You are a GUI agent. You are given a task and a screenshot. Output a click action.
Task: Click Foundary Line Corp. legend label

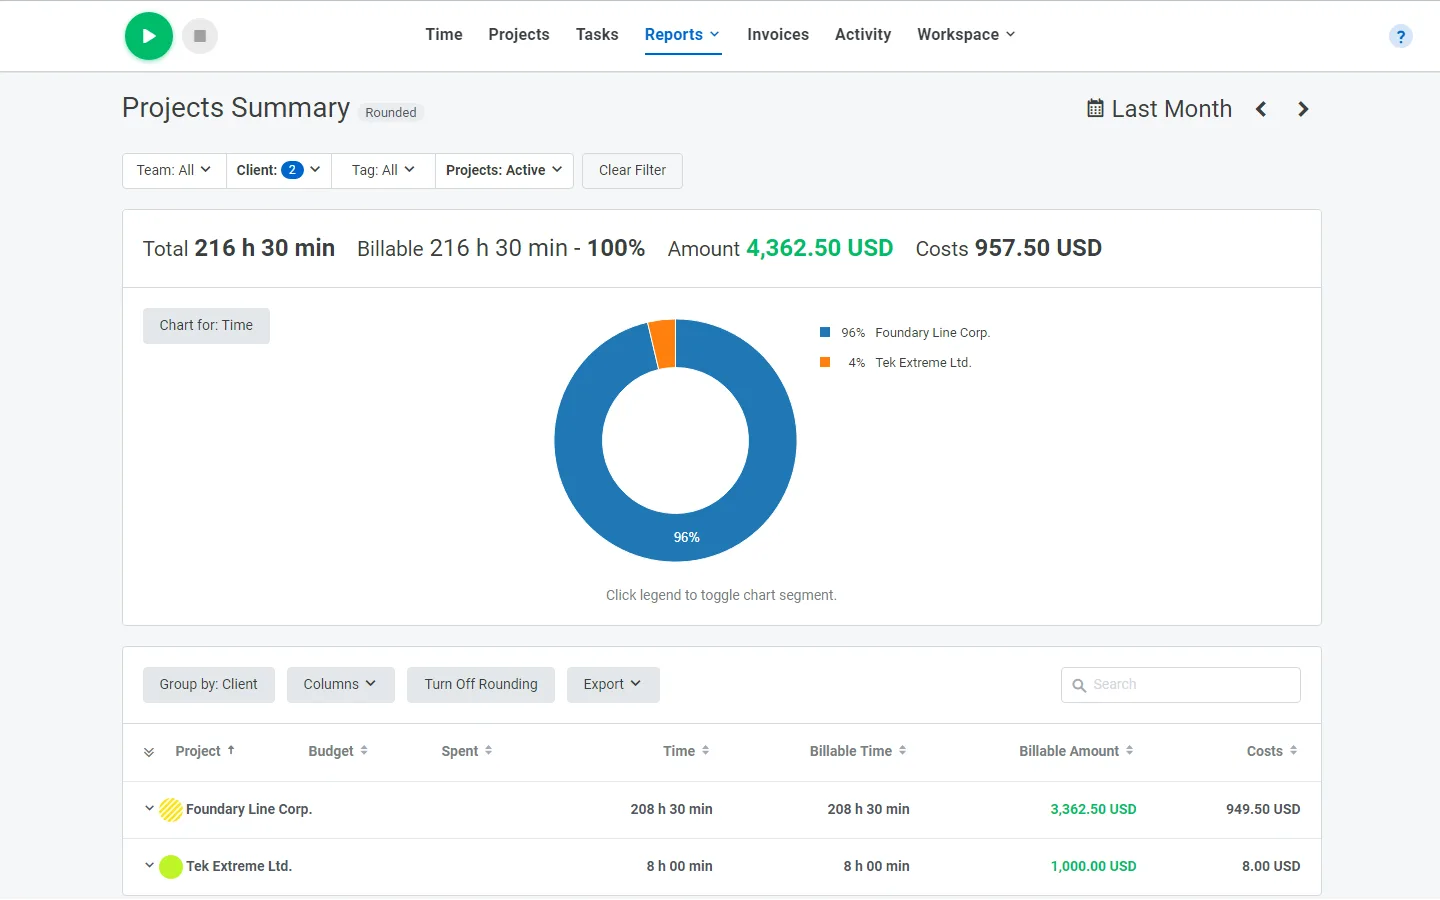tap(932, 333)
